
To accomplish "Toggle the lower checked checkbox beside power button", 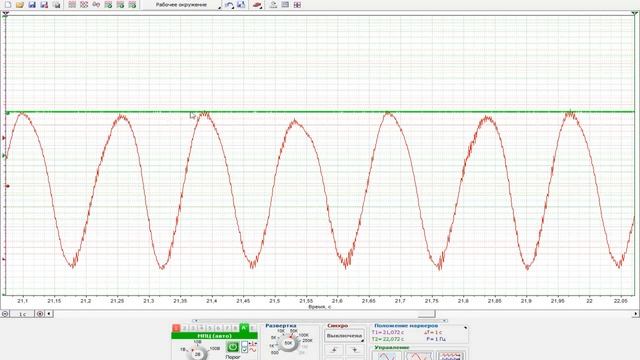I will click(244, 350).
